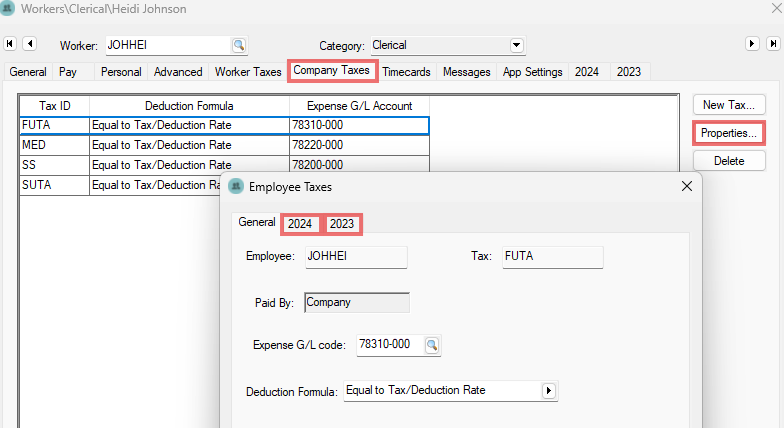The width and height of the screenshot is (784, 428).
Task: Close the Employee Taxes dialog
Action: pos(687,186)
